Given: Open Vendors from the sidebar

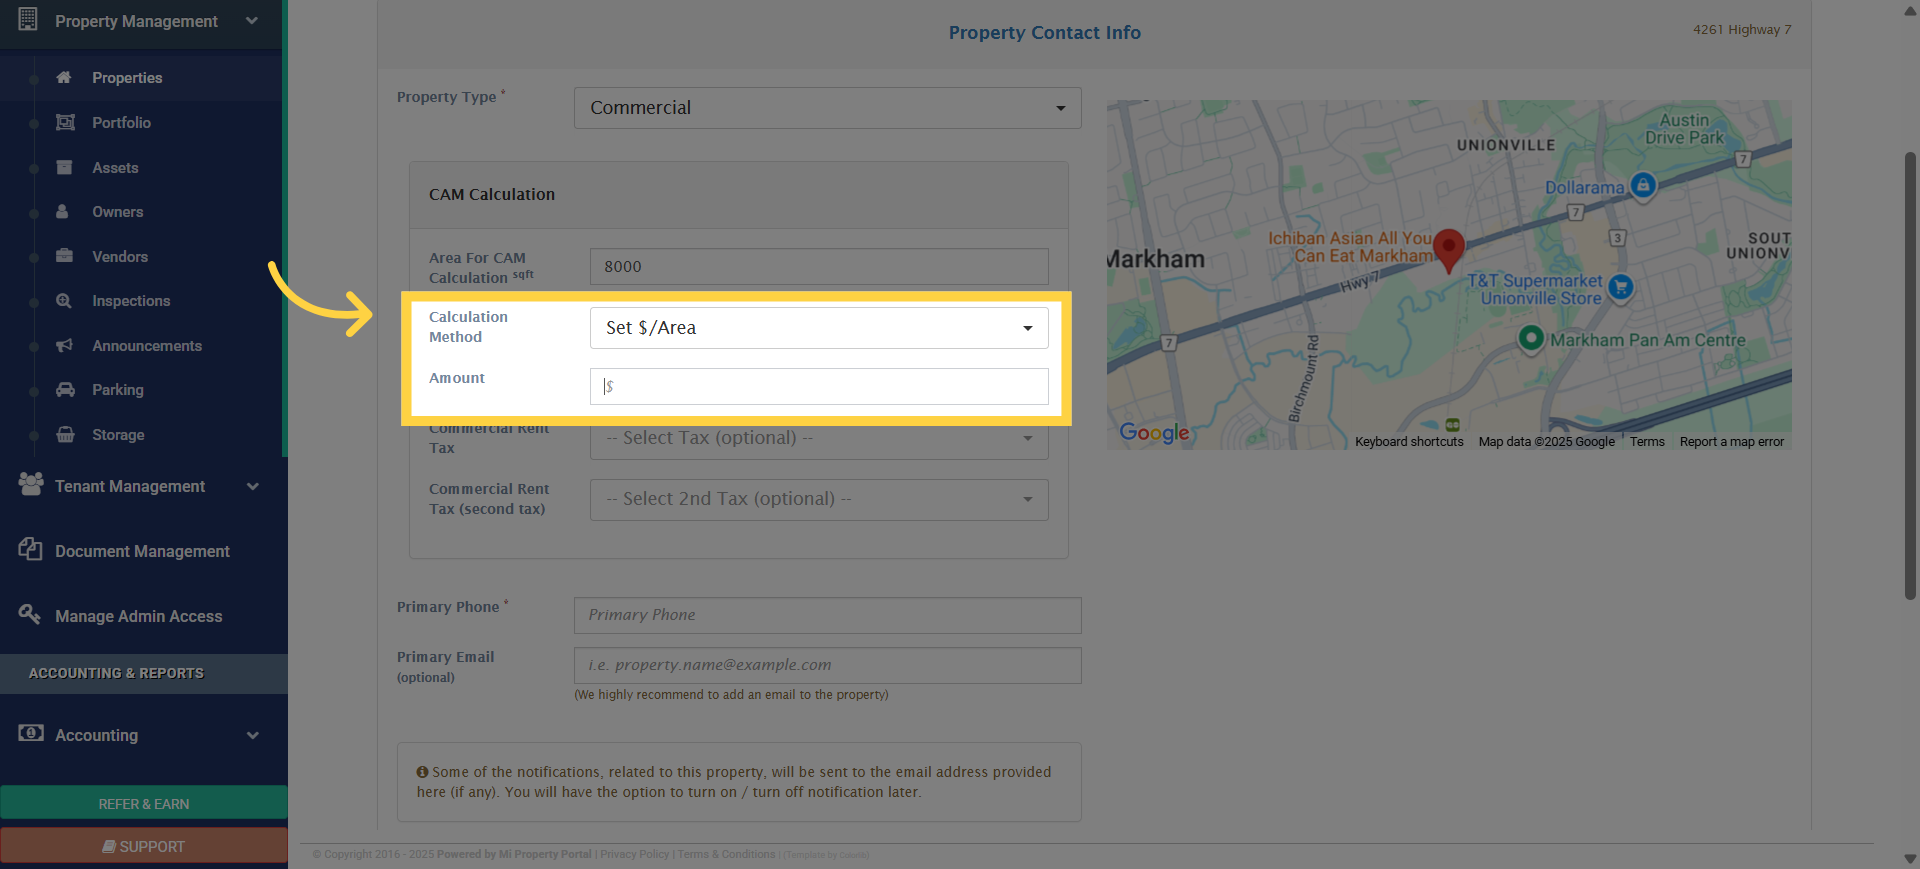Looking at the screenshot, I should pos(120,257).
